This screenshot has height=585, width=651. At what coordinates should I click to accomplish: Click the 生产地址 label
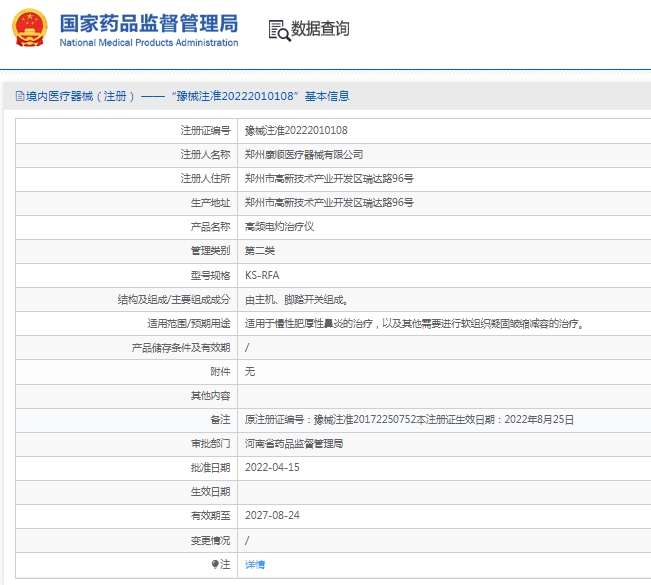pyautogui.click(x=210, y=203)
